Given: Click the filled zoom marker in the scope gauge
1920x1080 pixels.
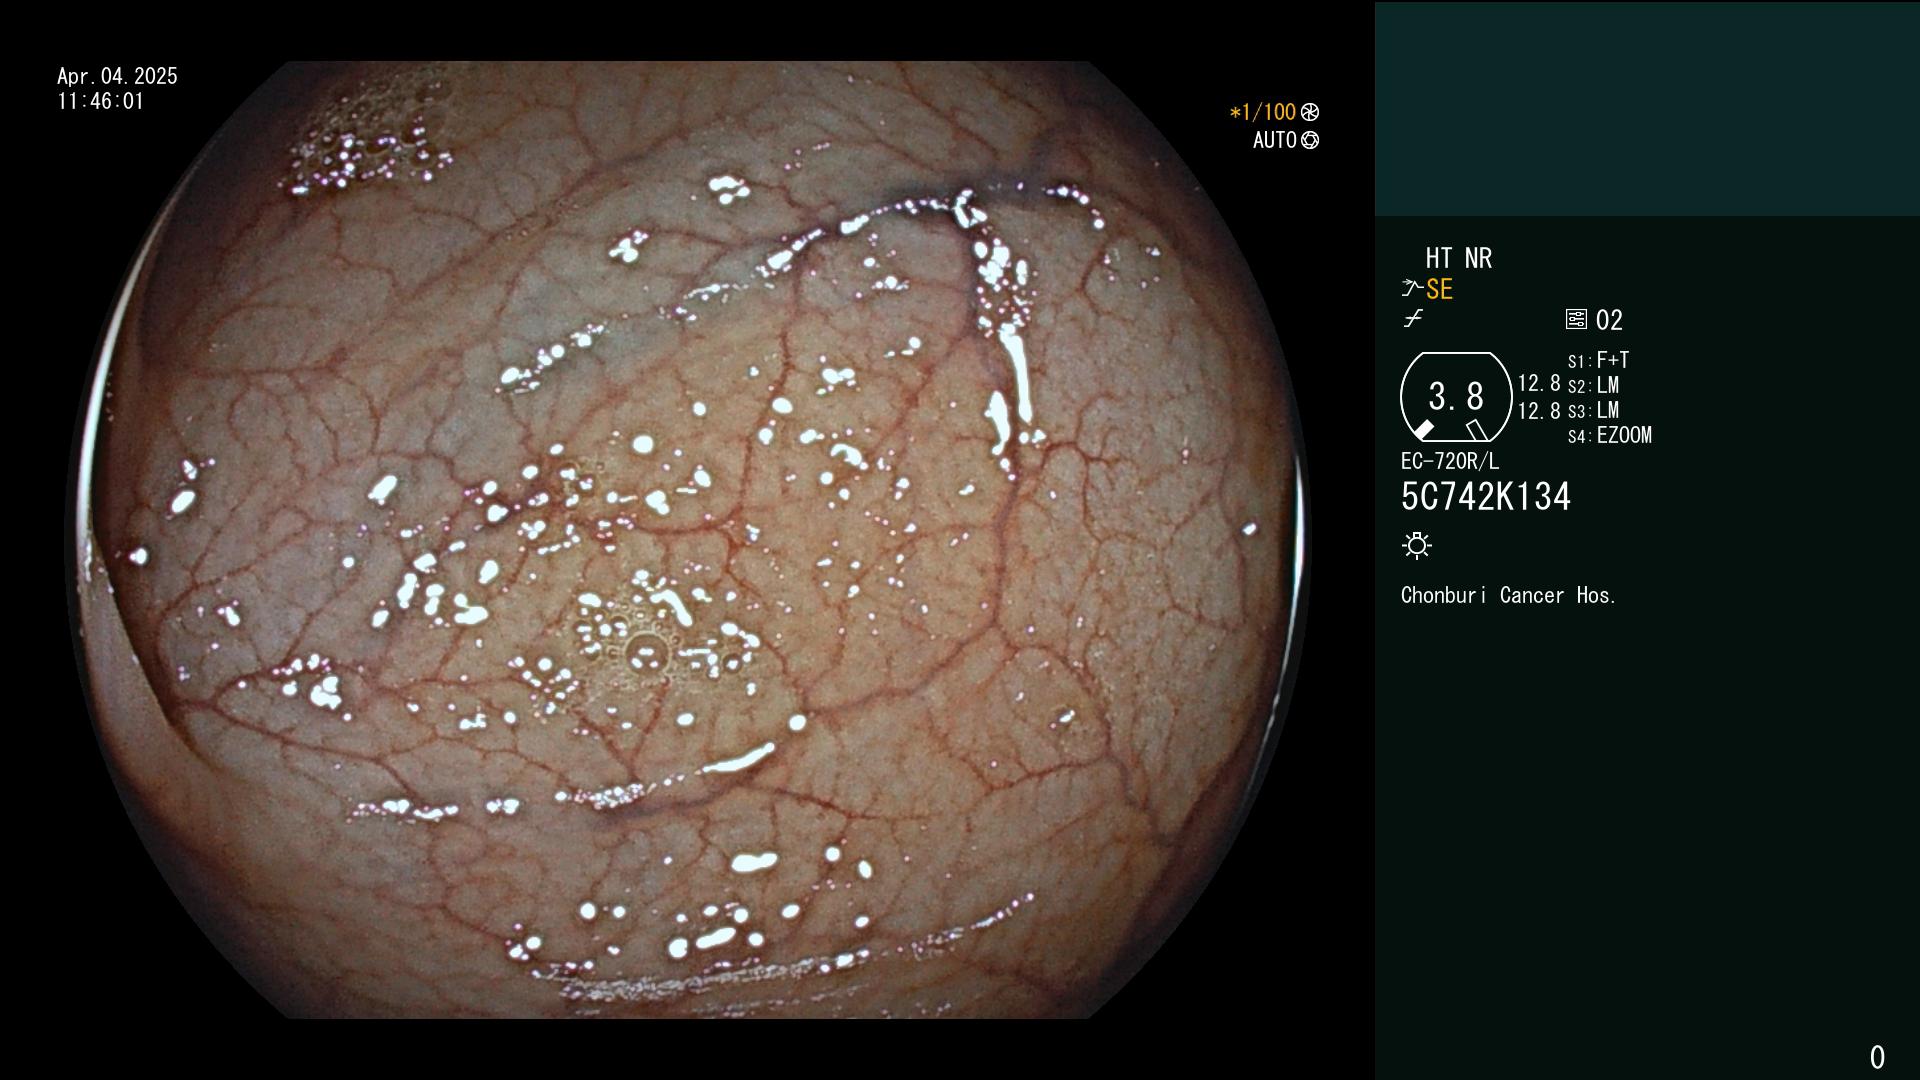Looking at the screenshot, I should [1424, 430].
